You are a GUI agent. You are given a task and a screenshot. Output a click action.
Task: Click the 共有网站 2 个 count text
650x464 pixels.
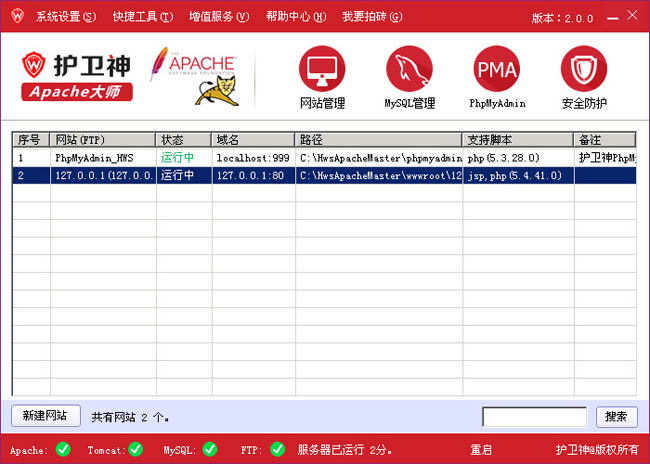tap(130, 417)
